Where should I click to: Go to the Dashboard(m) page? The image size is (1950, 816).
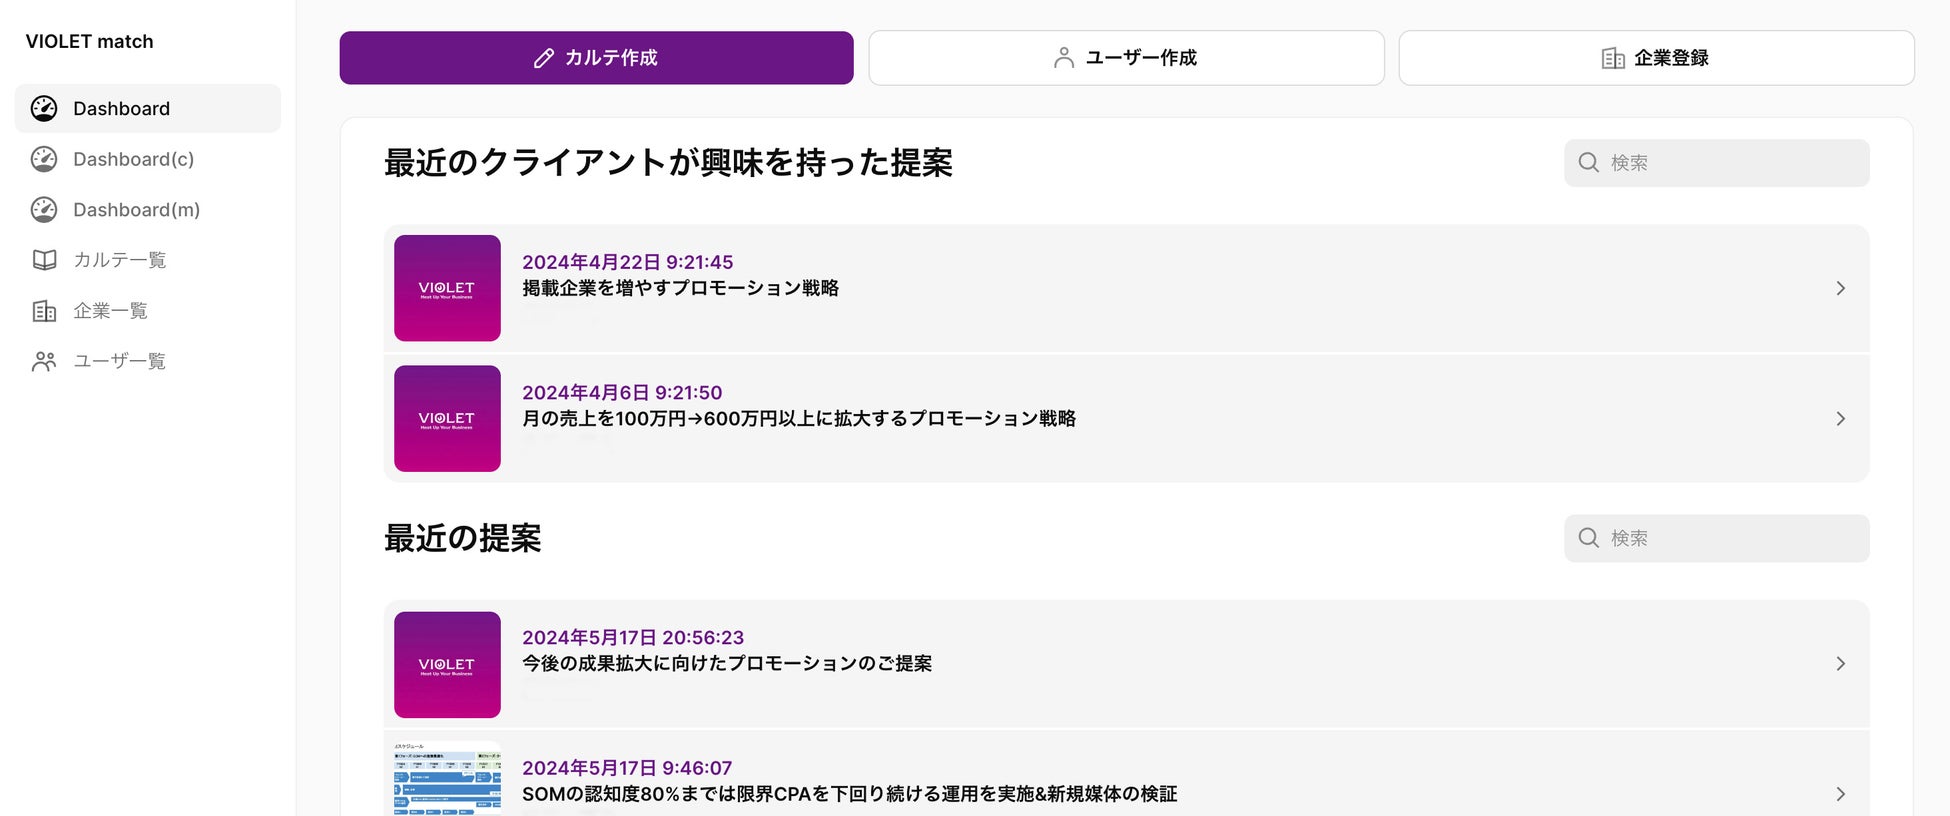148,209
